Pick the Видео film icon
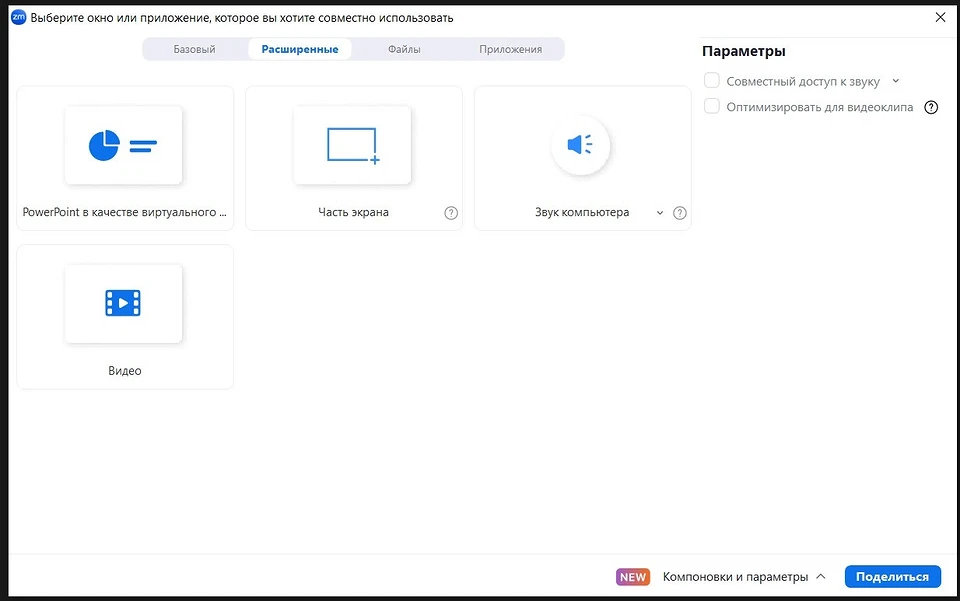The width and height of the screenshot is (960, 601). coord(123,303)
